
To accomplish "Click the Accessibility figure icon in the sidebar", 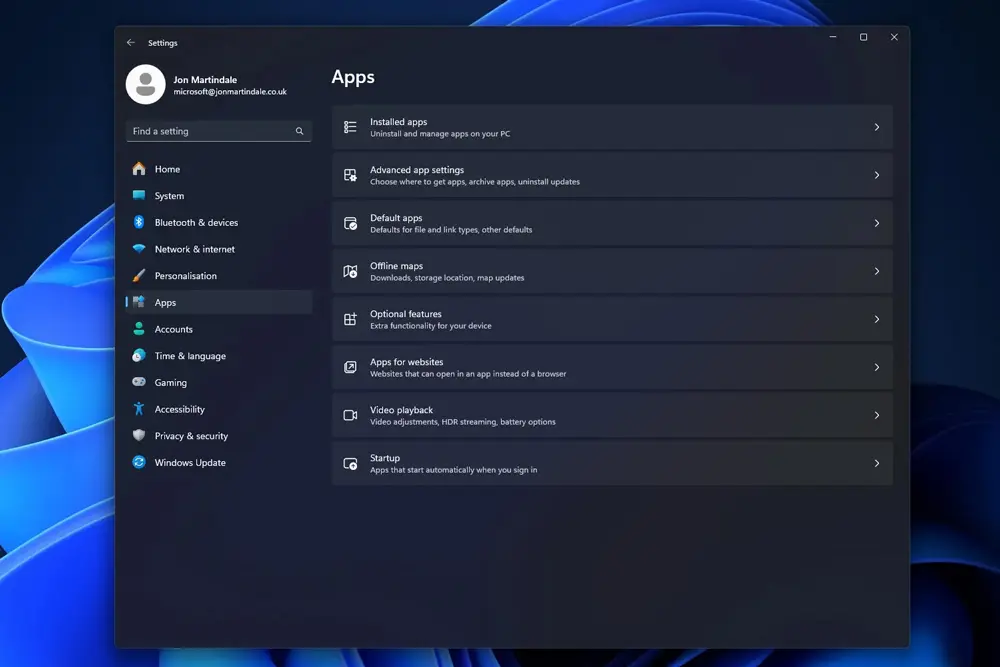I will point(139,409).
